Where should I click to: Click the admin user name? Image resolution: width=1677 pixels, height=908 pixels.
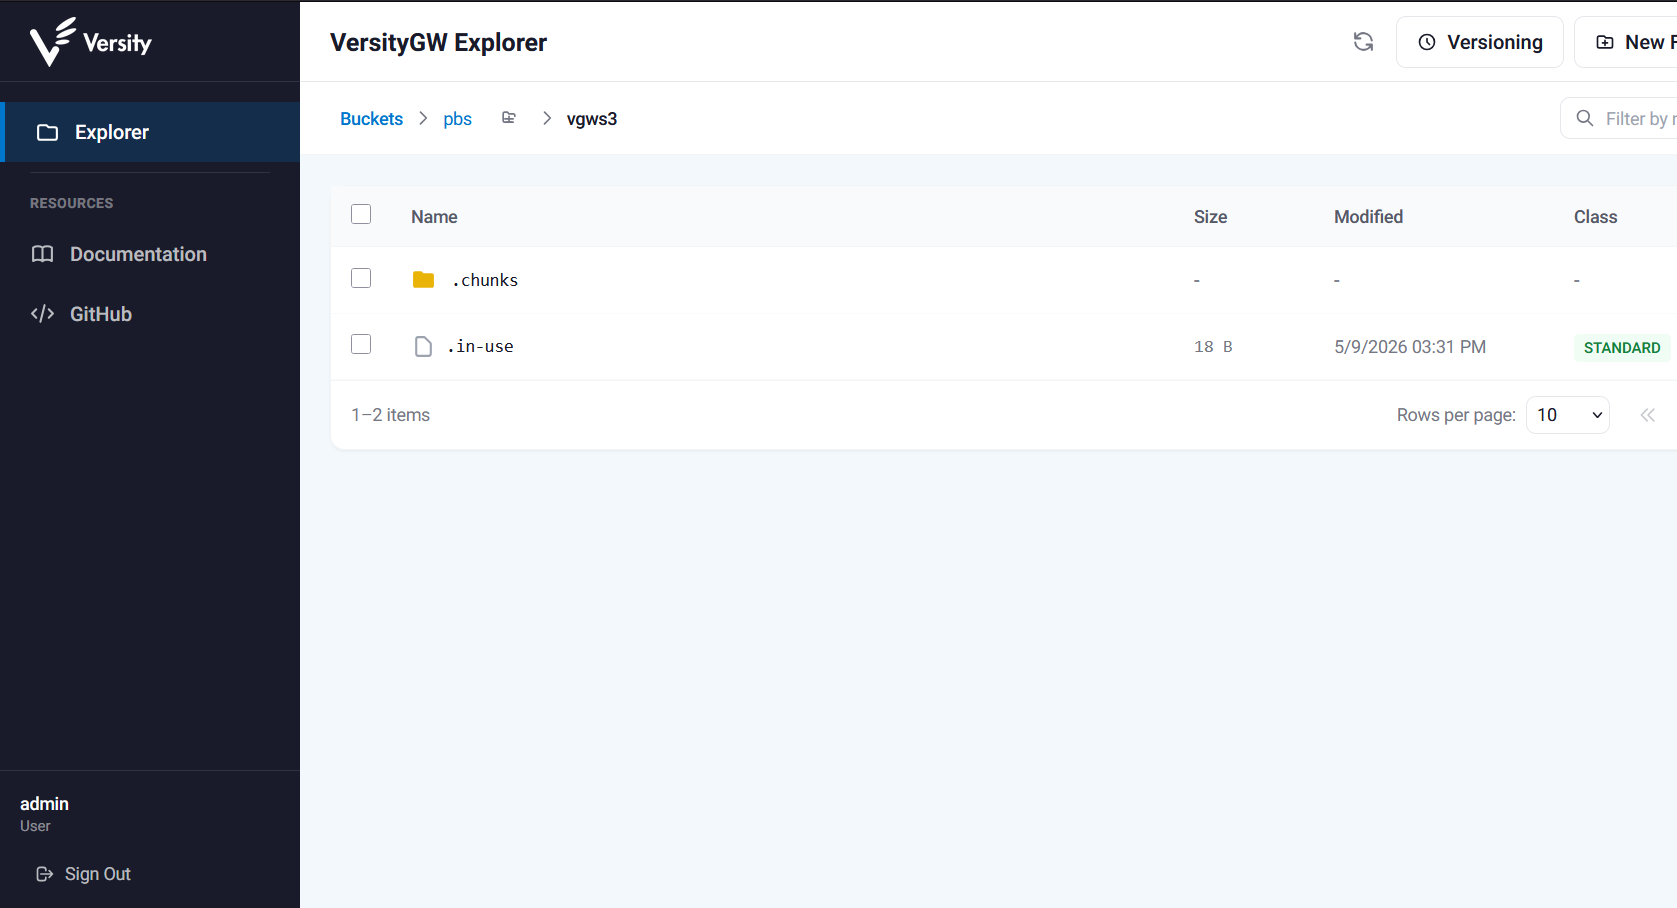(x=44, y=804)
